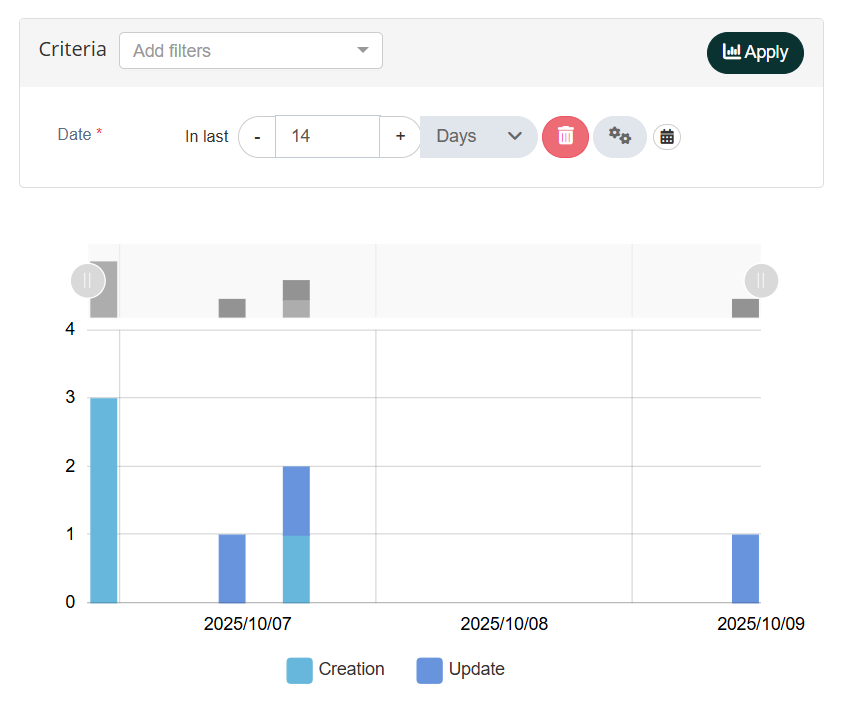This screenshot has width=848, height=723.
Task: Click the number field showing 14
Action: [327, 137]
